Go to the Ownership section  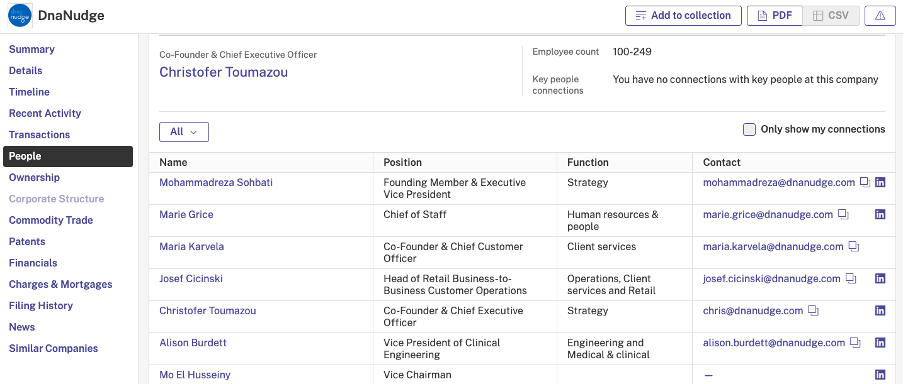[34, 178]
